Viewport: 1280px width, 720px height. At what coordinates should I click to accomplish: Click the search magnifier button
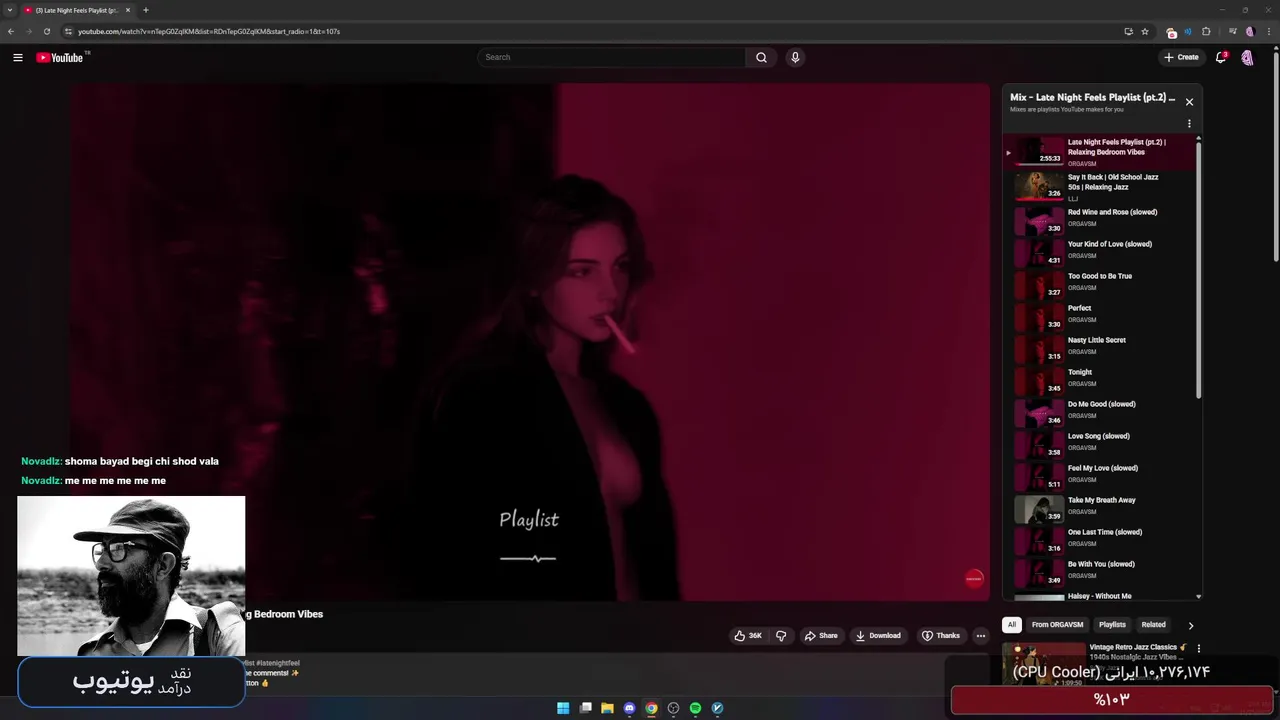pos(761,57)
